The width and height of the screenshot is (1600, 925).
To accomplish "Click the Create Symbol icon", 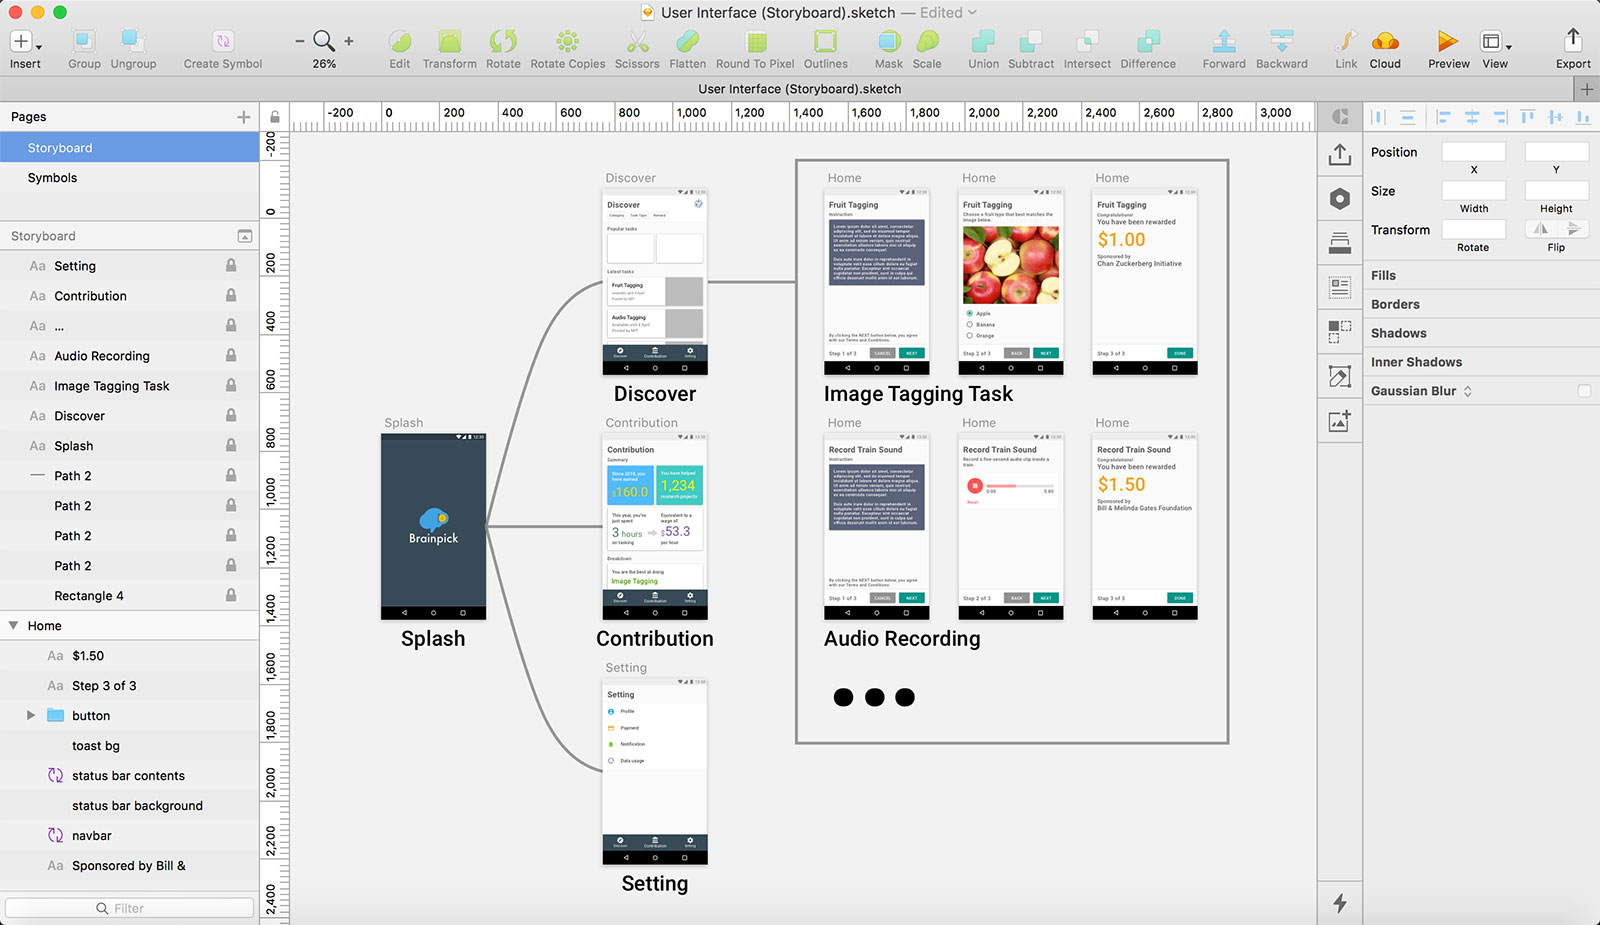I will click(223, 41).
